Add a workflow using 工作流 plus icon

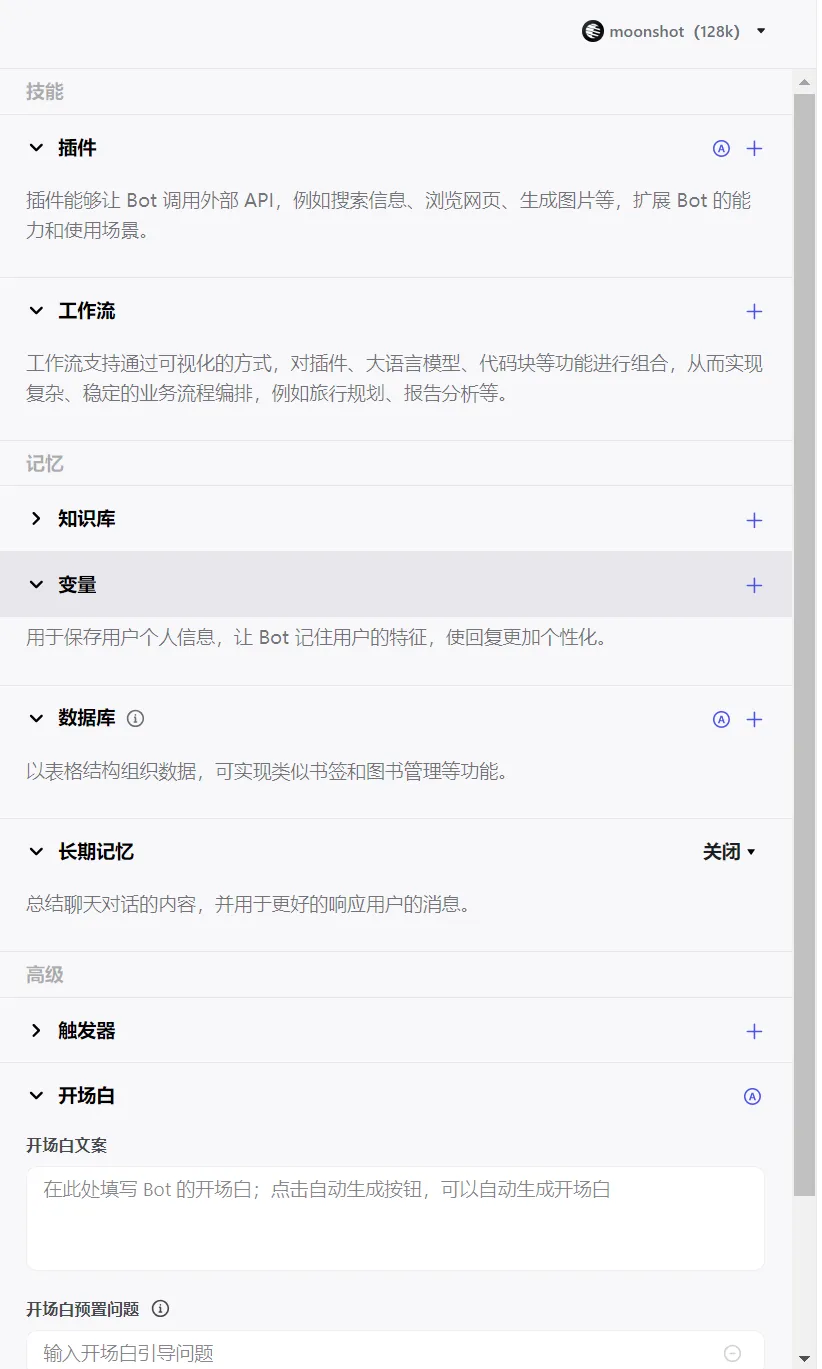coord(755,312)
